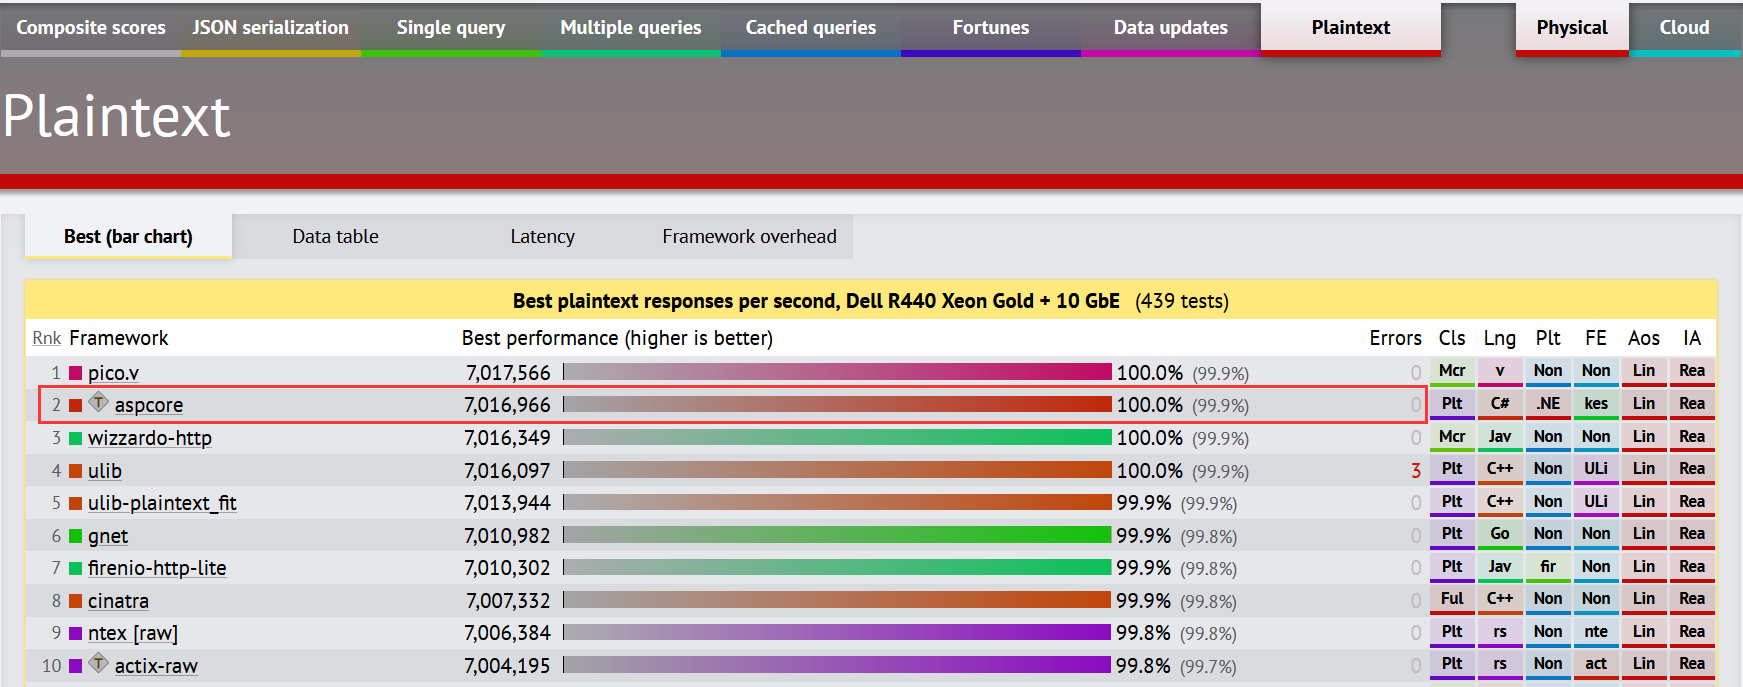
Task: Select the Data updates tab
Action: click(1171, 27)
